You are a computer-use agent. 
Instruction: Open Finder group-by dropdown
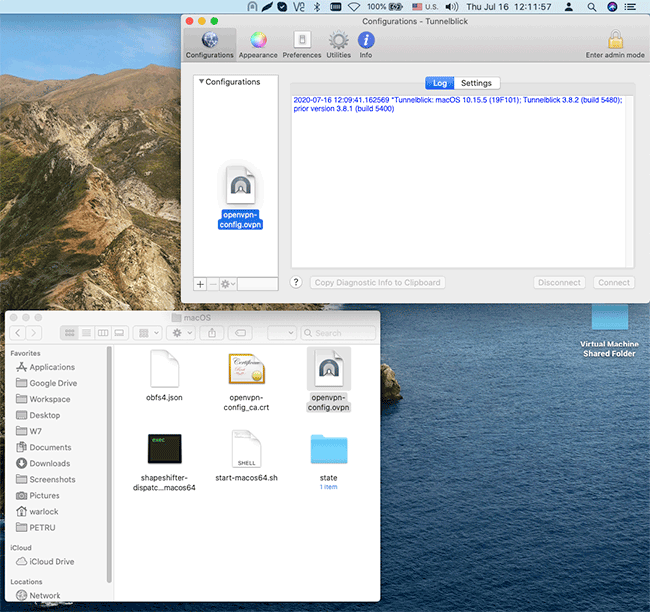148,333
